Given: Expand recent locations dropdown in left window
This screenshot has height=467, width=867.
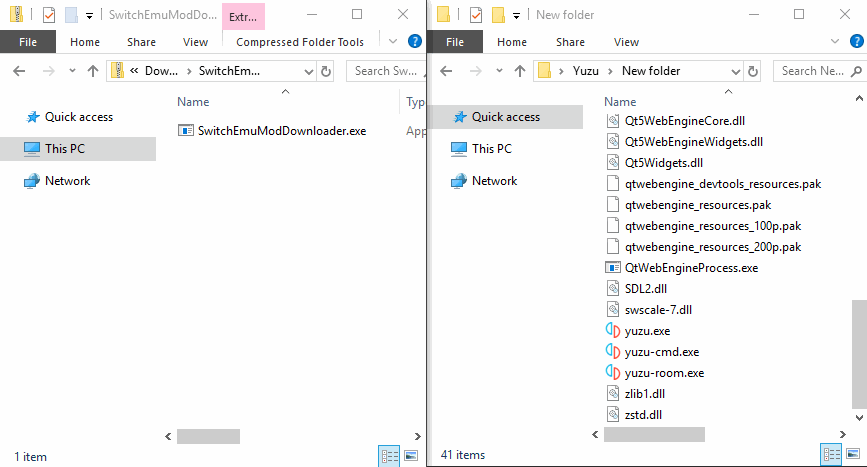Looking at the screenshot, I should click(72, 71).
